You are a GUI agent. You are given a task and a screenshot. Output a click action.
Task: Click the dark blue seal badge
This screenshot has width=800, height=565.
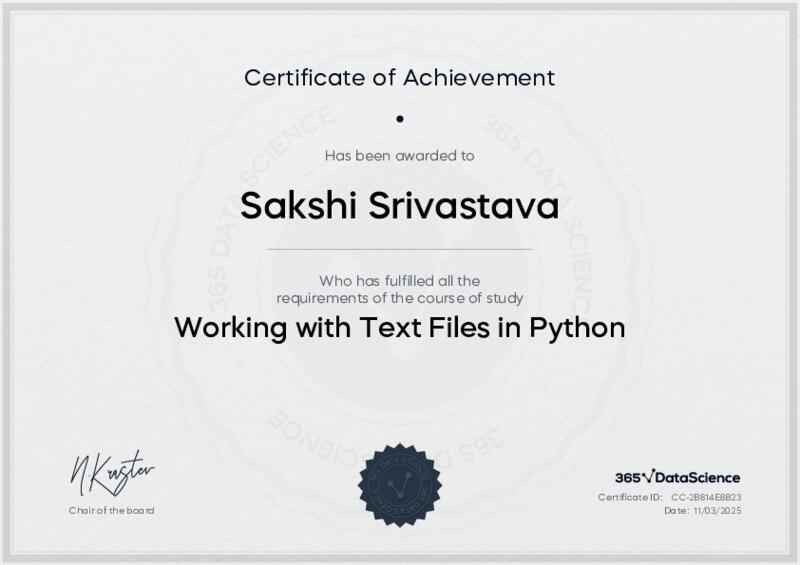coord(399,484)
